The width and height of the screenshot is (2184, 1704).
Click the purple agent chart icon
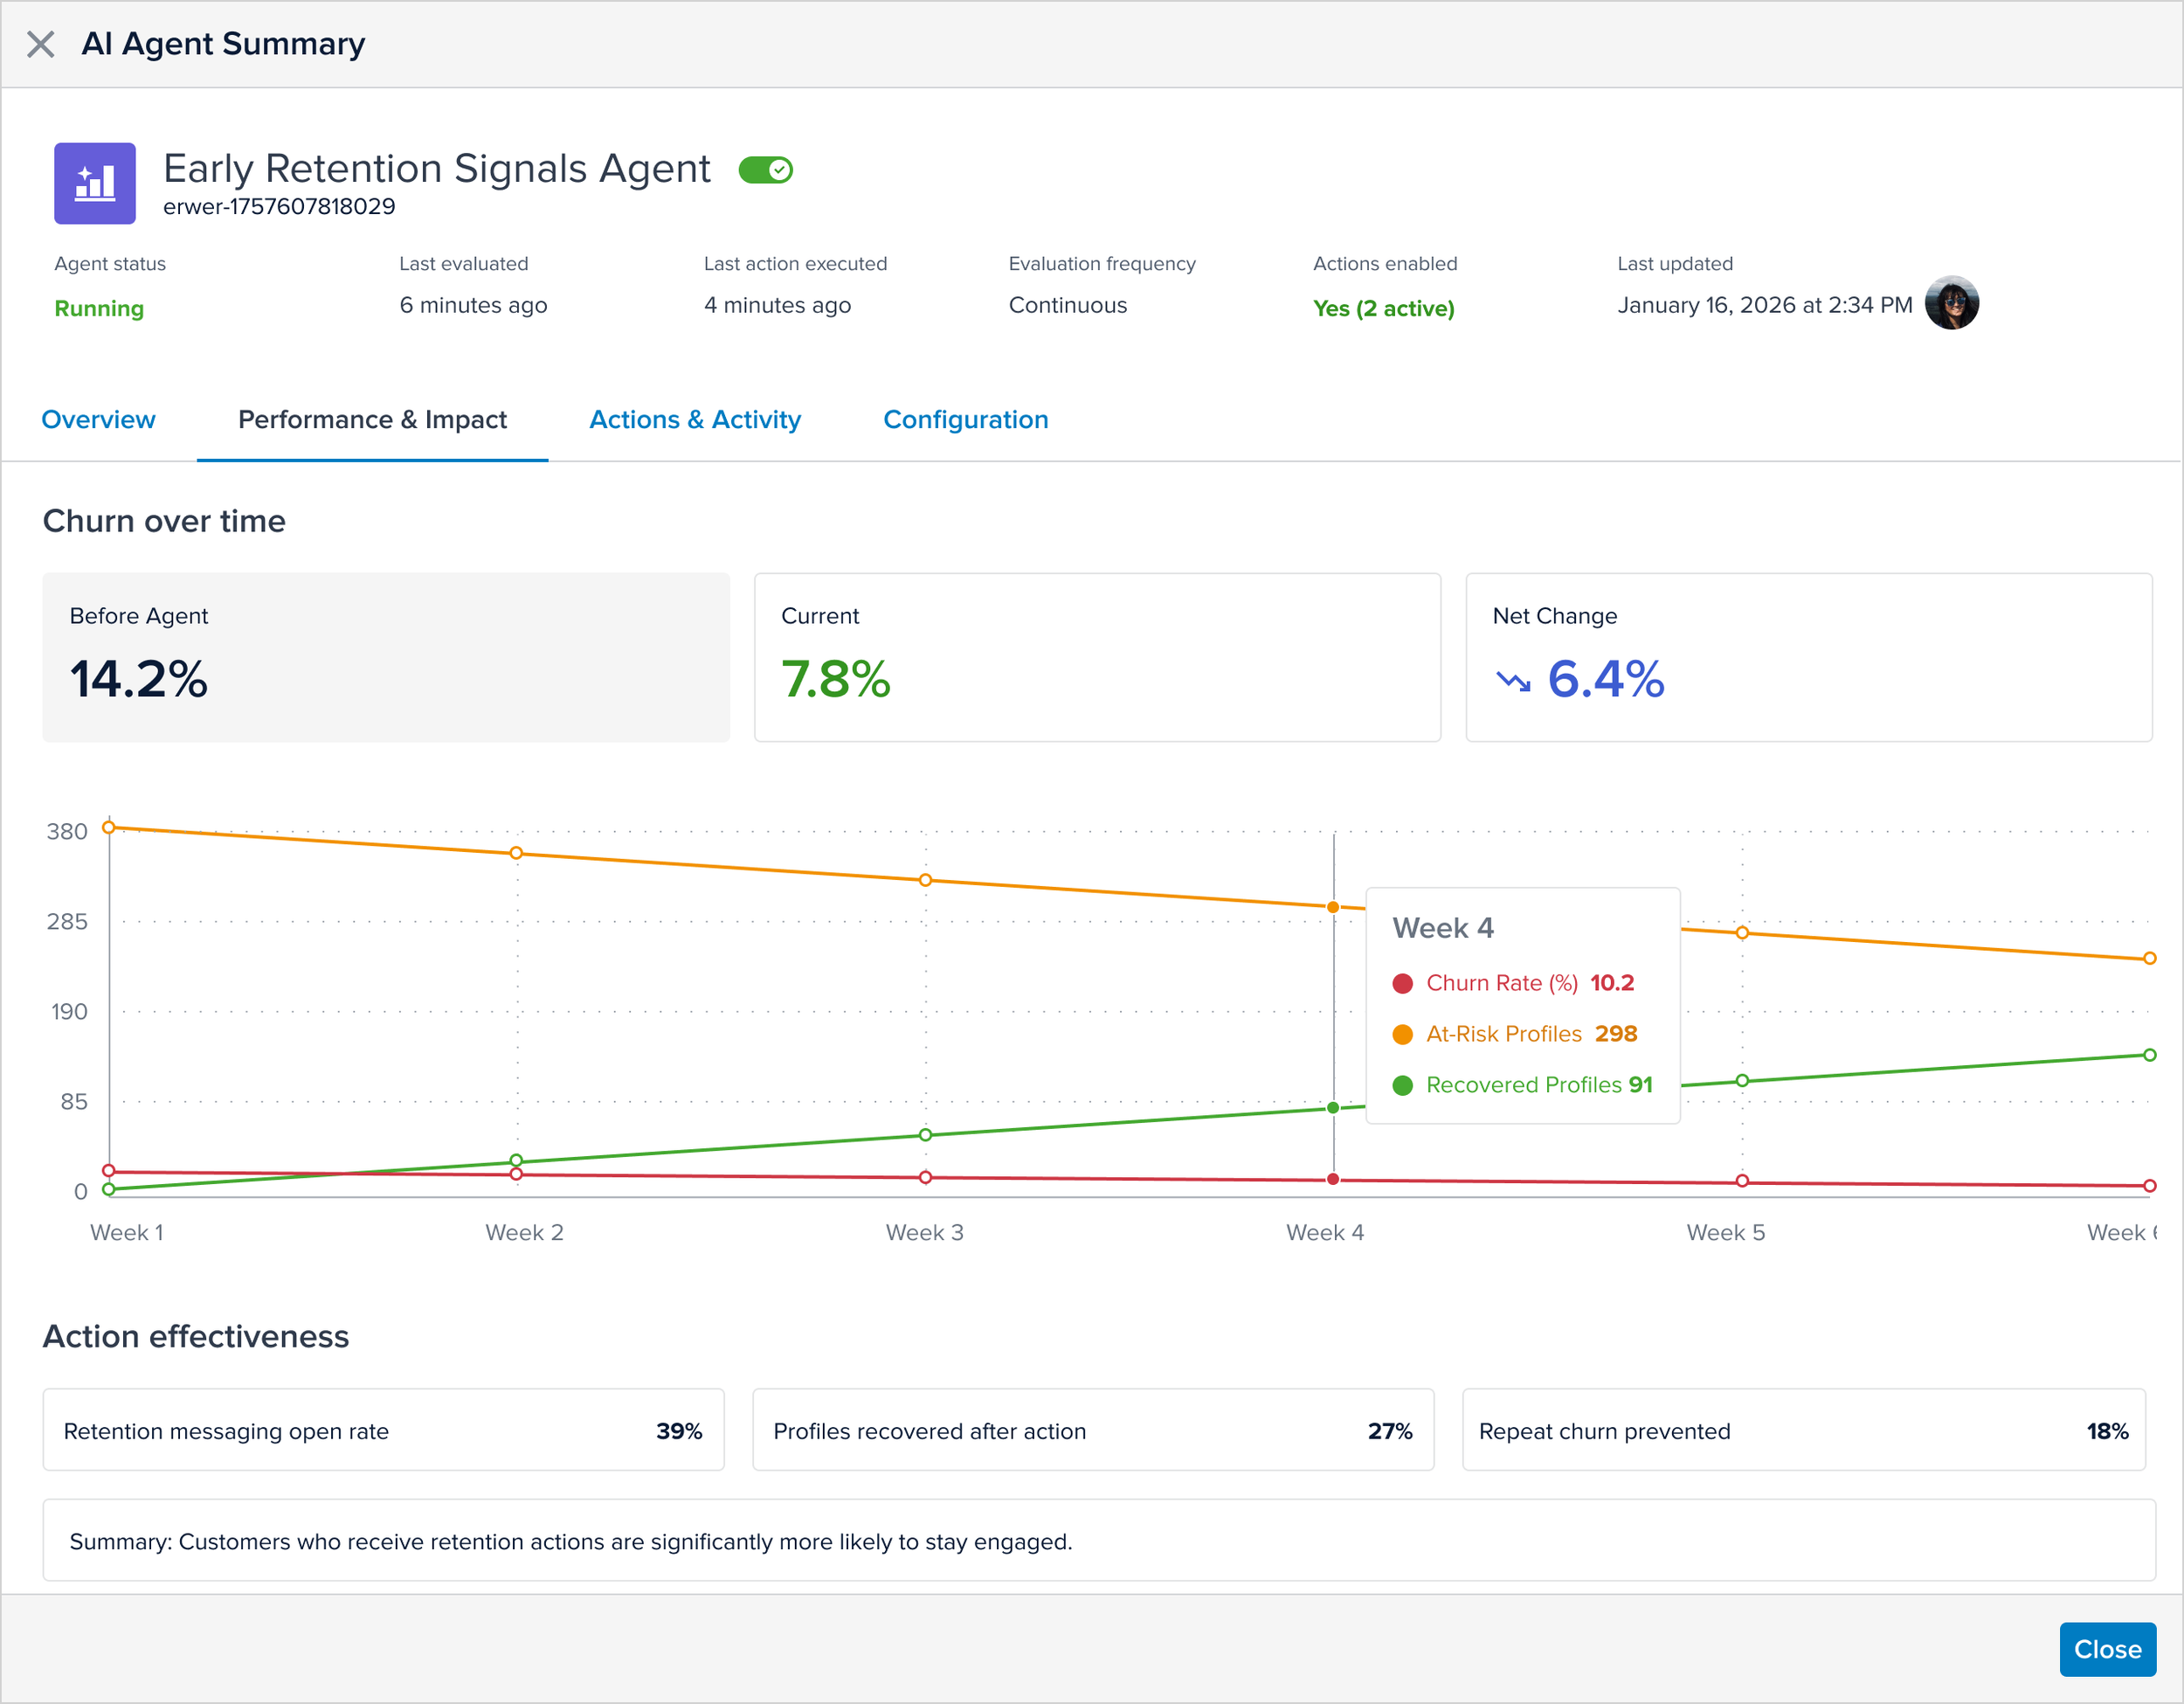(95, 183)
